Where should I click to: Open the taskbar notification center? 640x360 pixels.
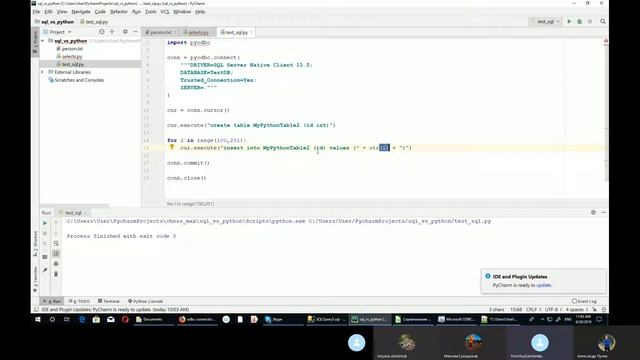[599, 320]
